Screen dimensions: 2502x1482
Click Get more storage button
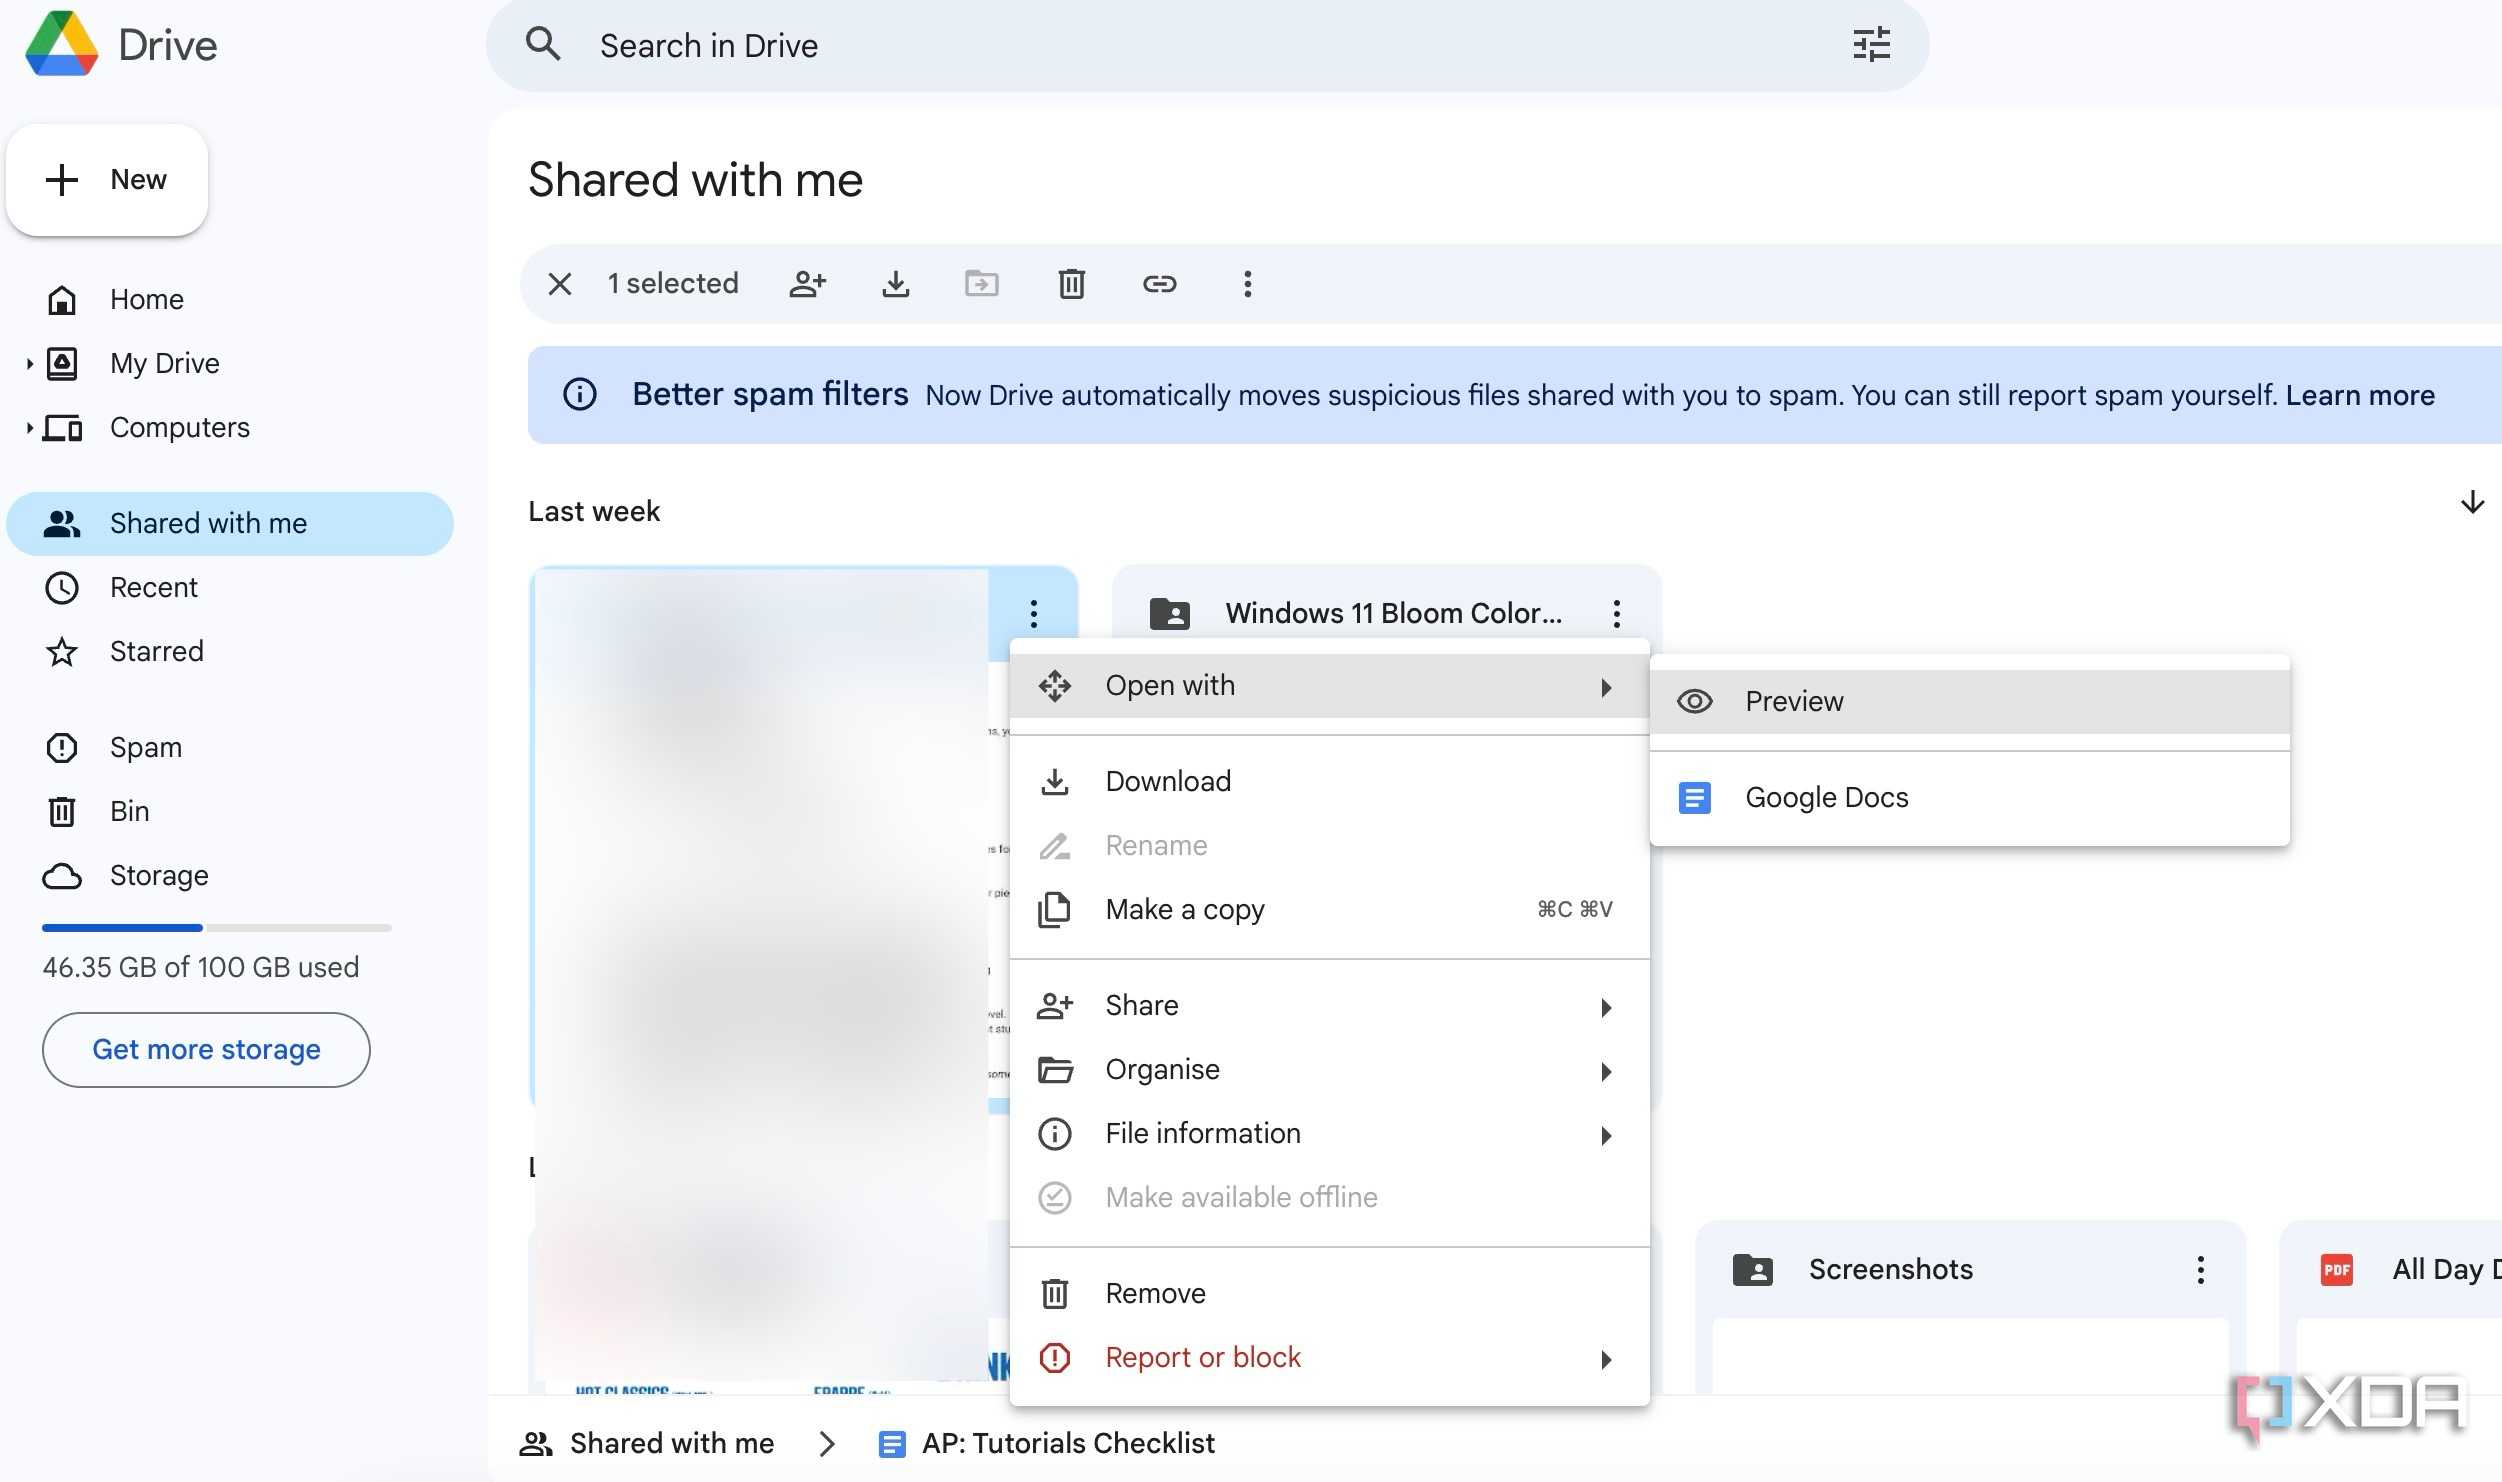click(x=206, y=1049)
